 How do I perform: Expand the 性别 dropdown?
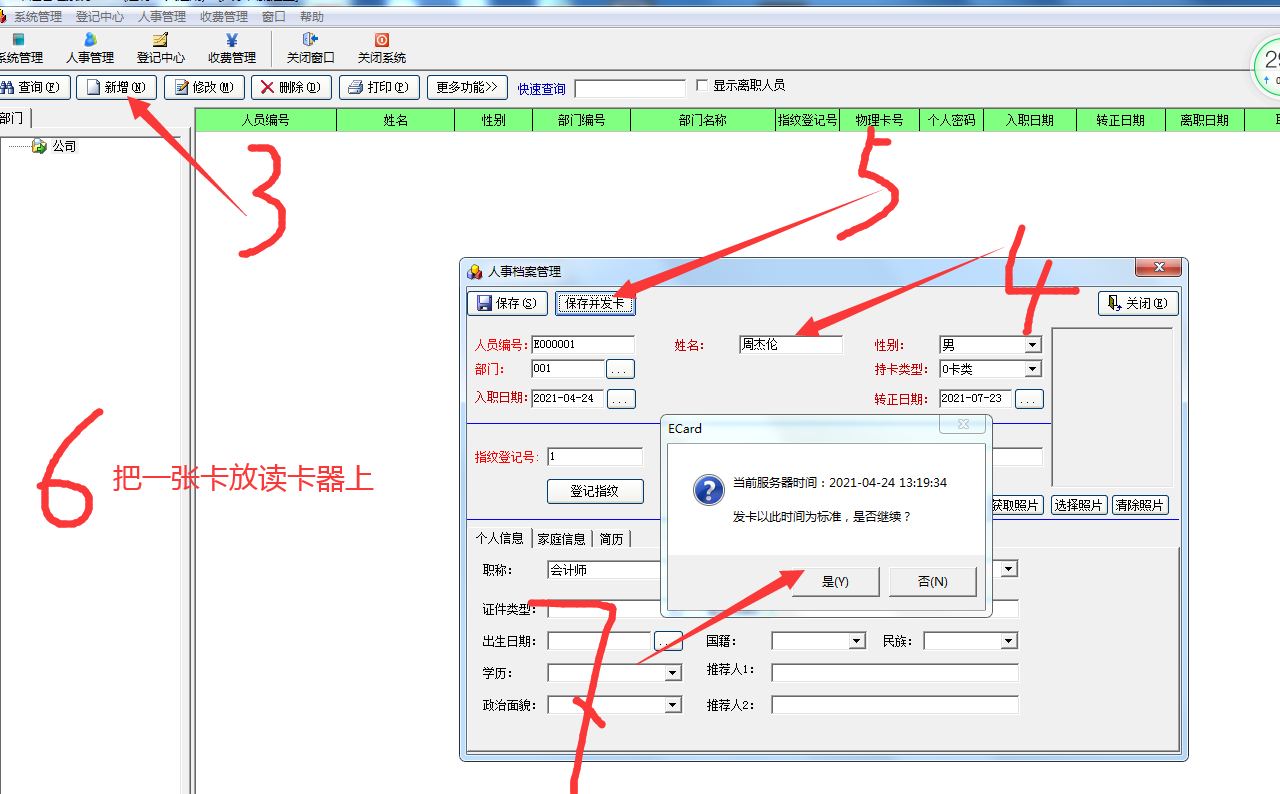pos(1032,345)
